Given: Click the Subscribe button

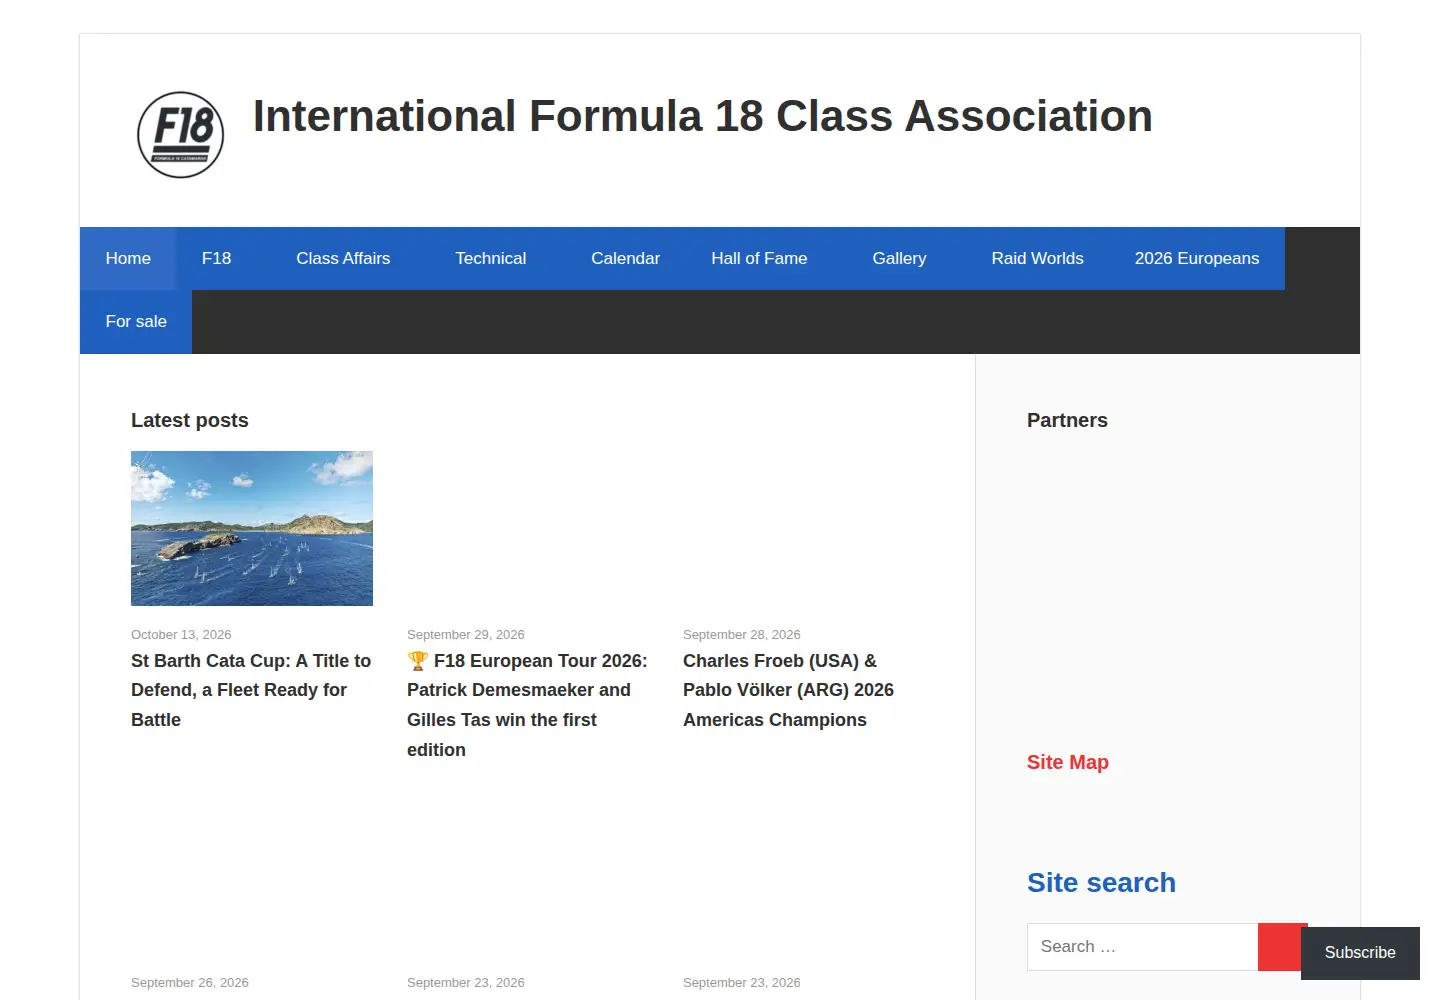Looking at the screenshot, I should [x=1360, y=953].
